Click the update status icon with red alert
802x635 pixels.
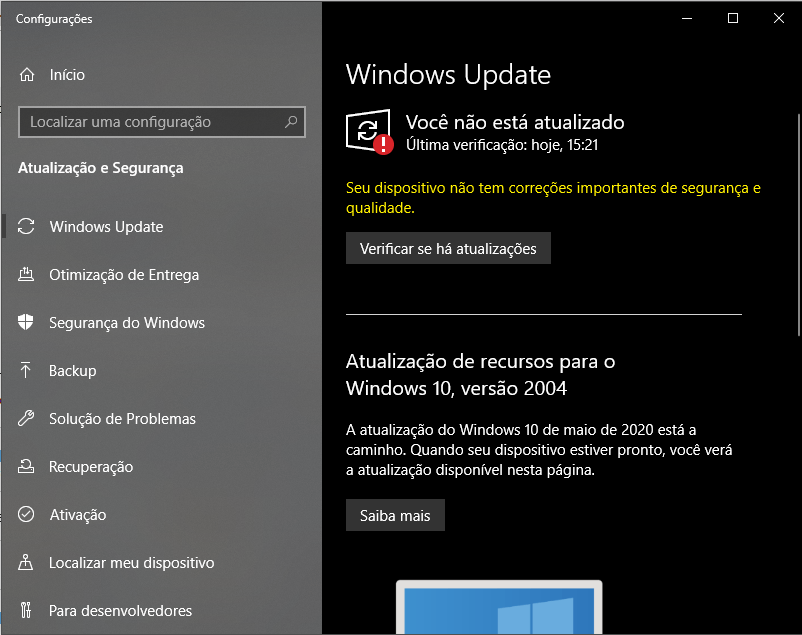370,131
